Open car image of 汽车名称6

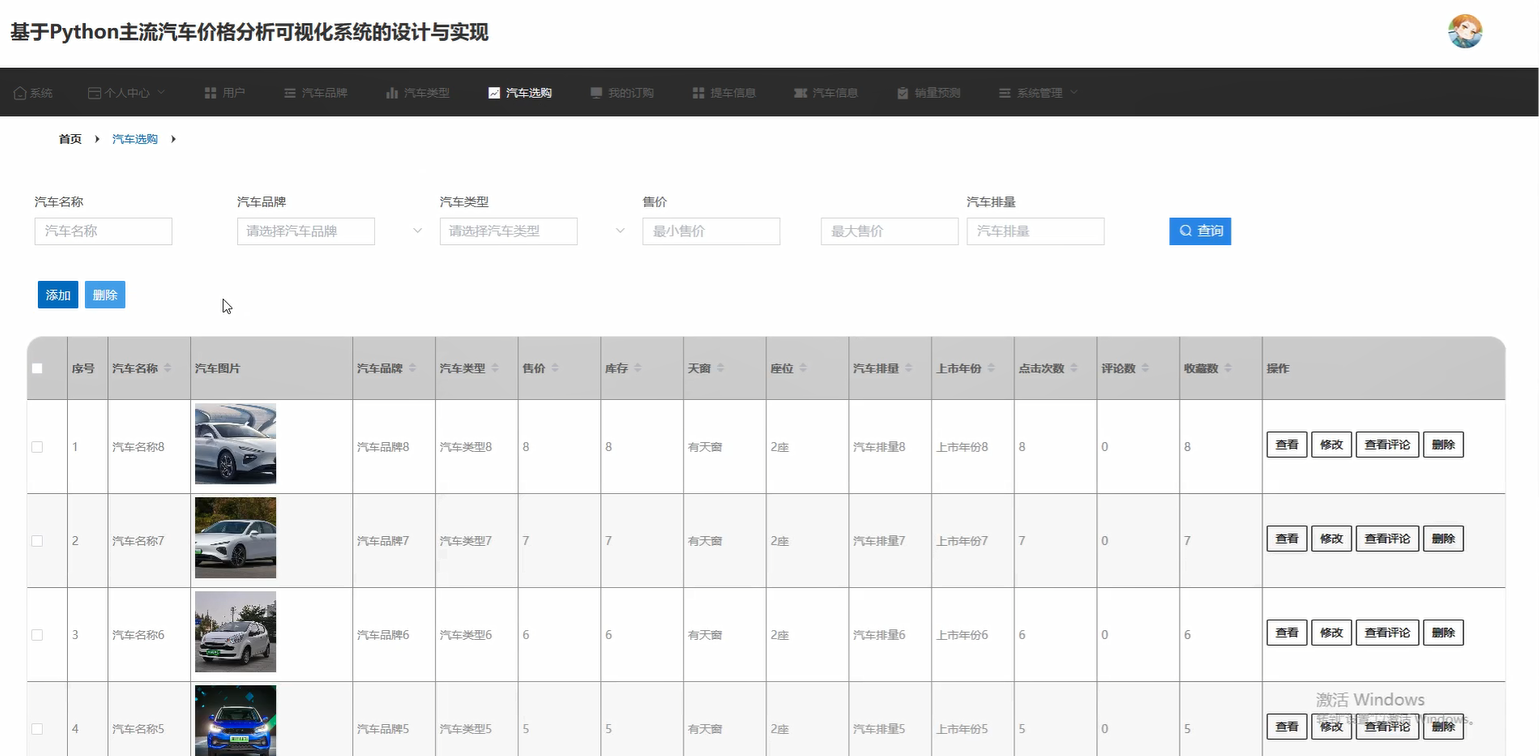coord(235,632)
